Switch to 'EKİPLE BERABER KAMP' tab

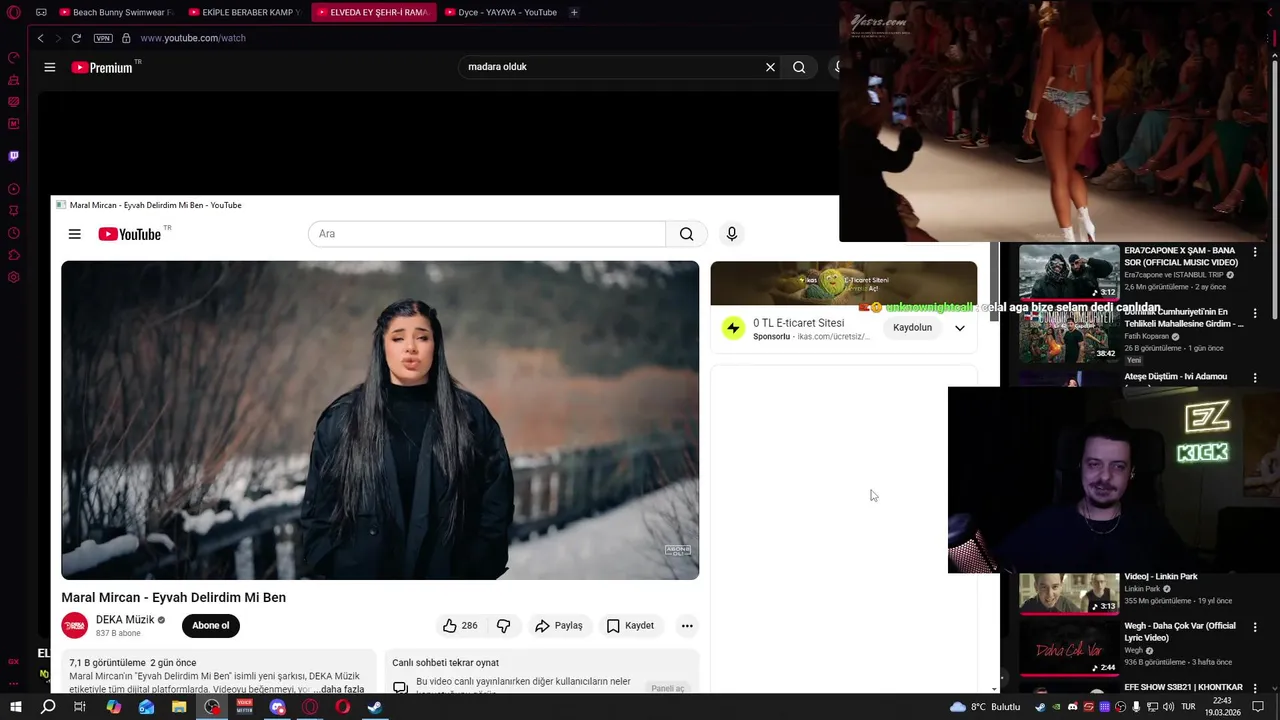(245, 13)
